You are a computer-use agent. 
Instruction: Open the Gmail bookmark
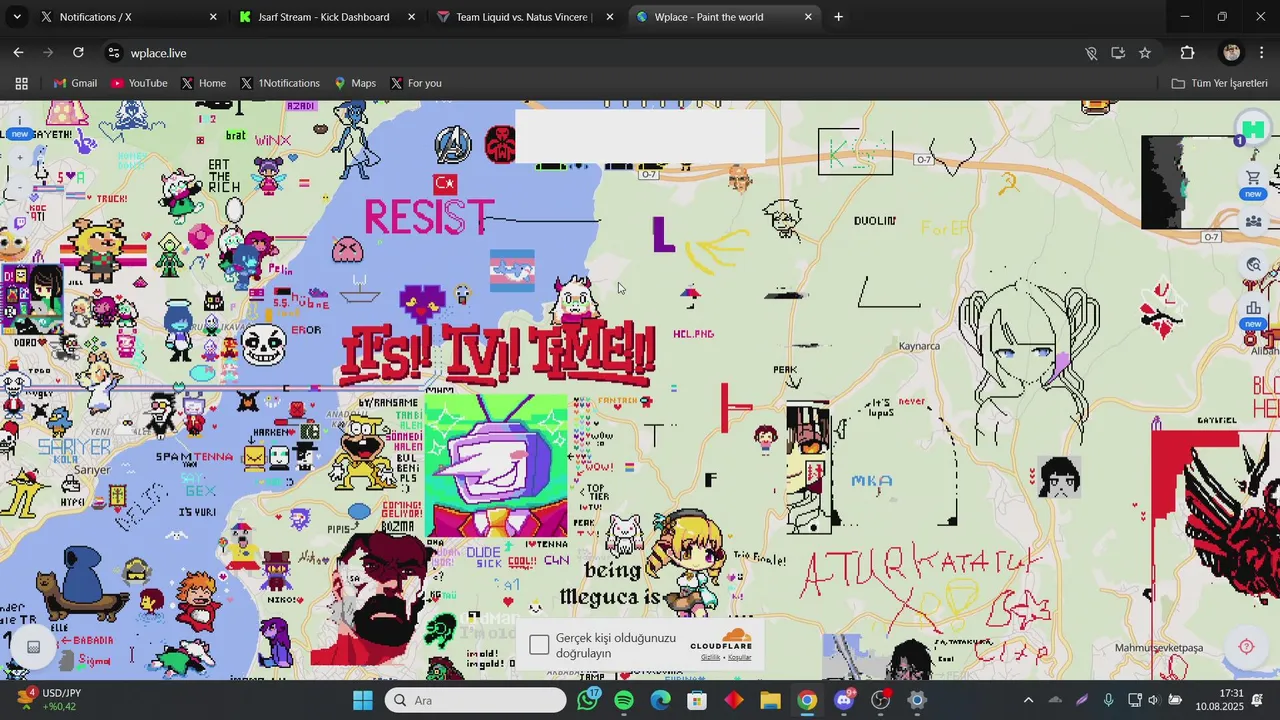[75, 83]
